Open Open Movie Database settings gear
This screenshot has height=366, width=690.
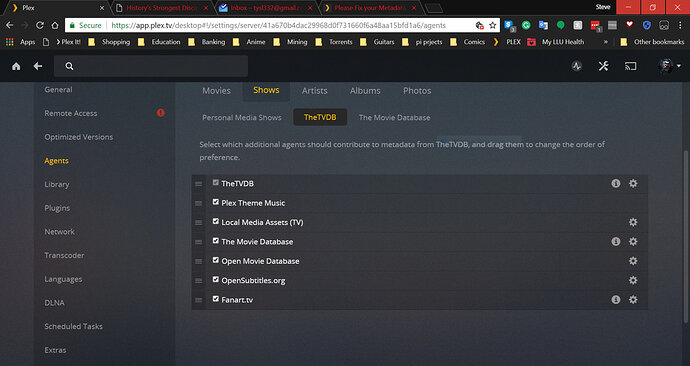[x=633, y=261]
